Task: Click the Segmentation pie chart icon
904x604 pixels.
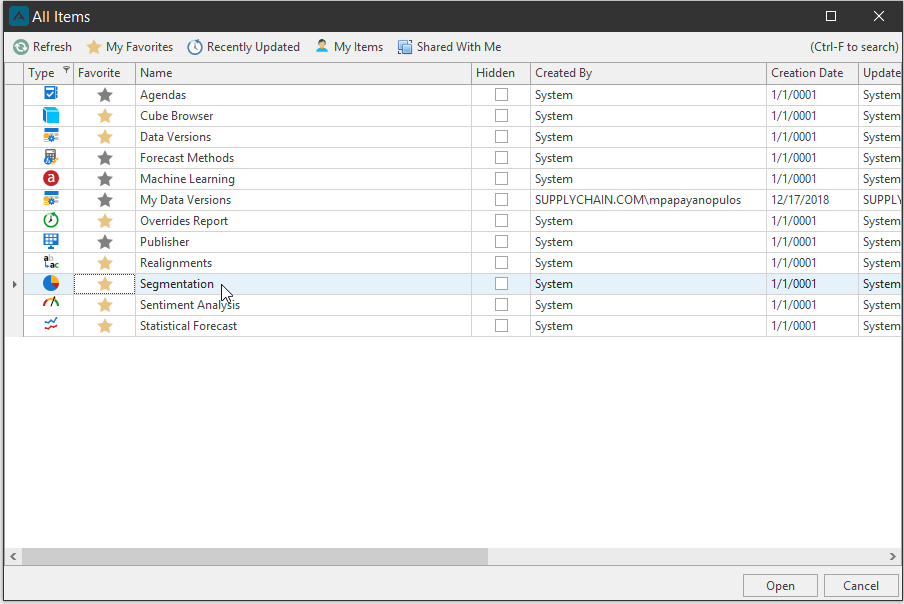Action: point(51,283)
